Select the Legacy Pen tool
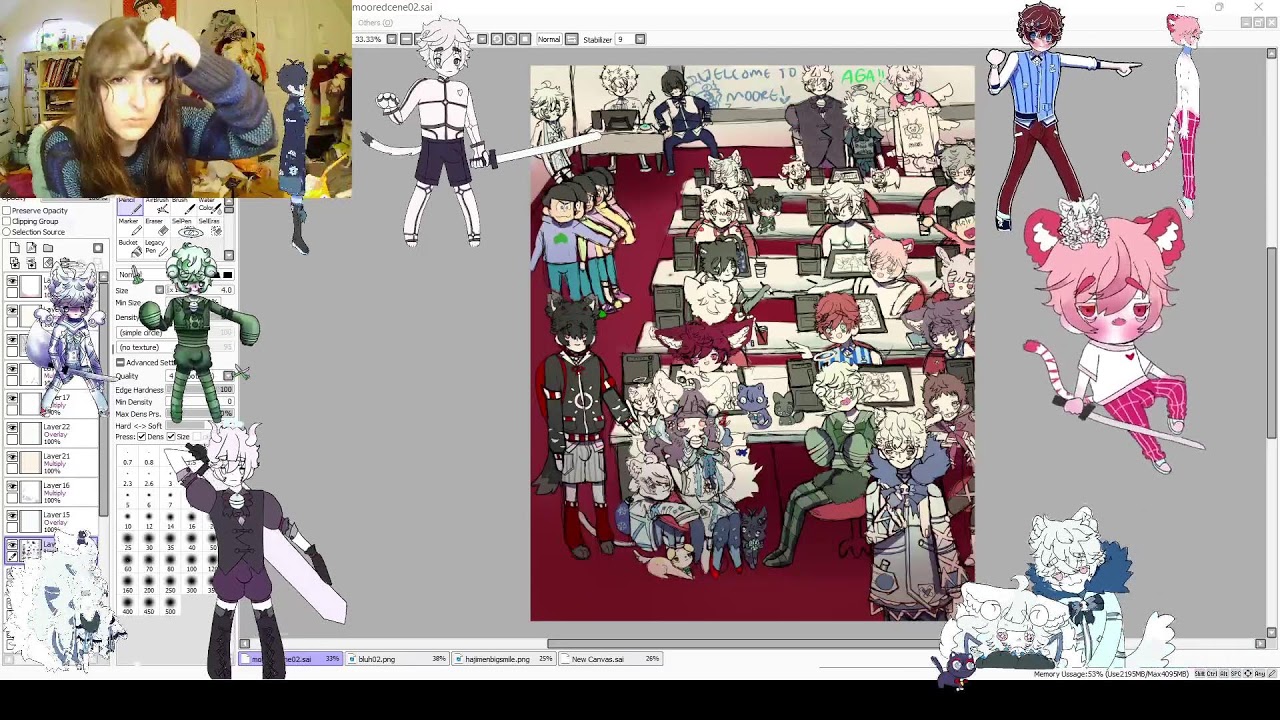 pos(158,247)
